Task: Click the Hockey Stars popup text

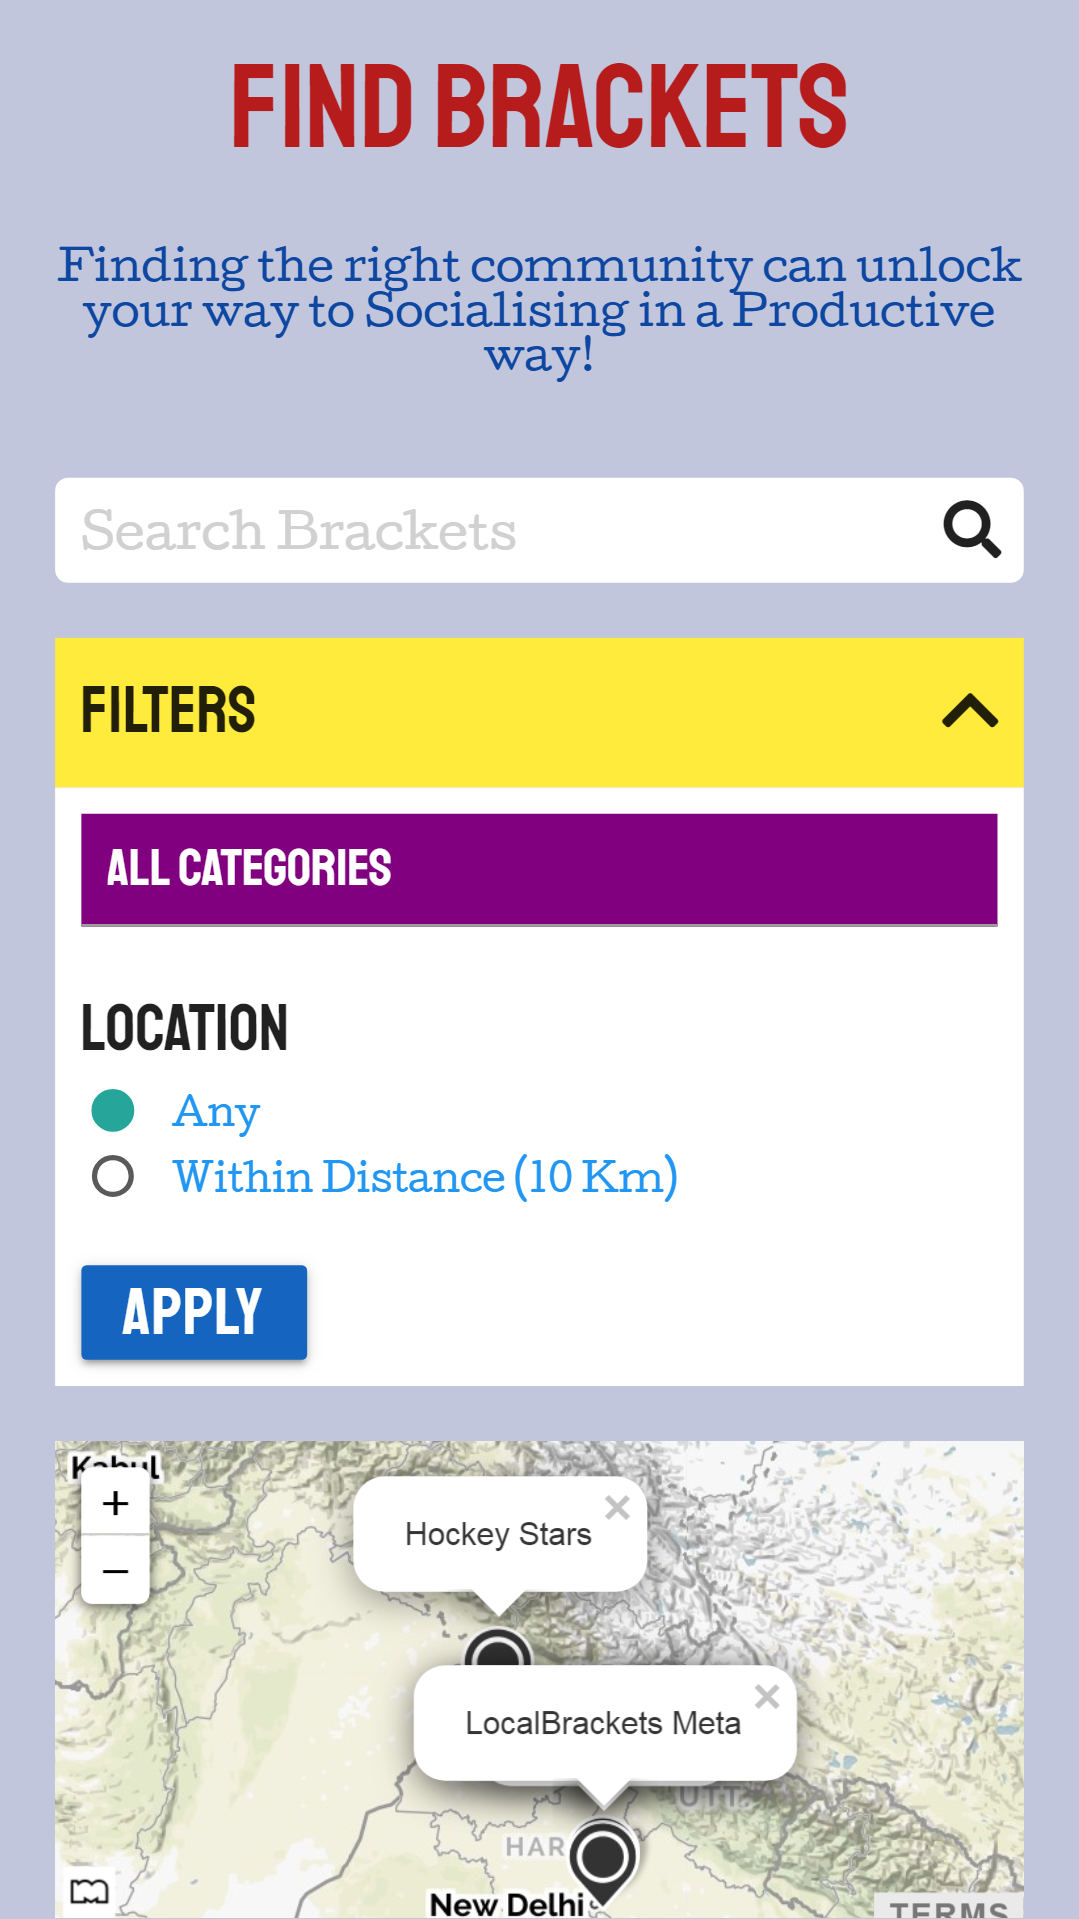Action: pos(498,1534)
